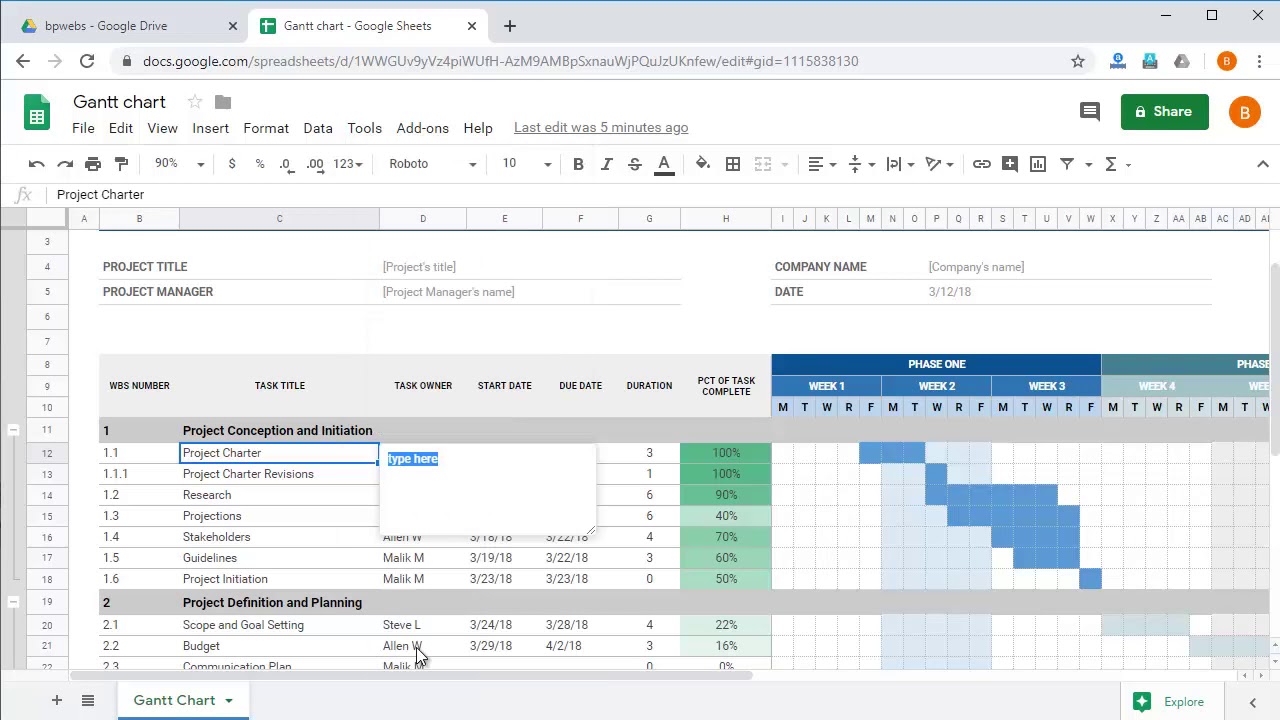The width and height of the screenshot is (1280, 720).
Task: Open the All Sheets list icon
Action: 88,701
